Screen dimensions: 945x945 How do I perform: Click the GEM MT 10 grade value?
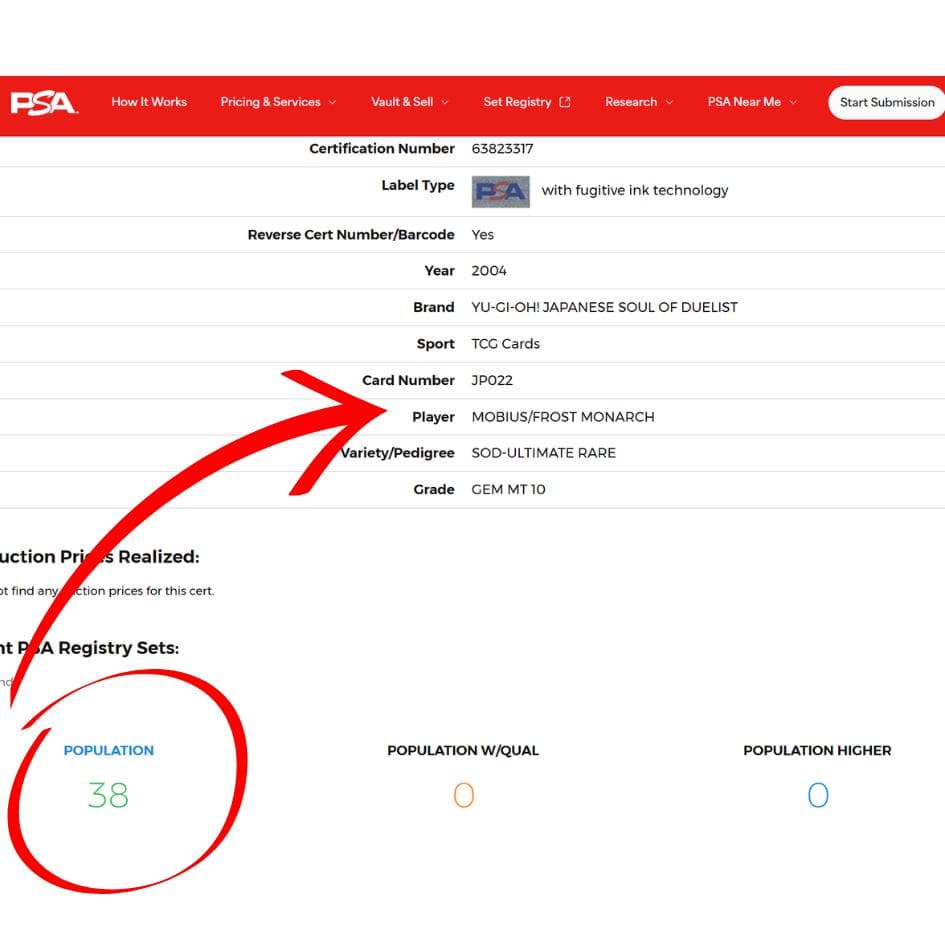508,490
